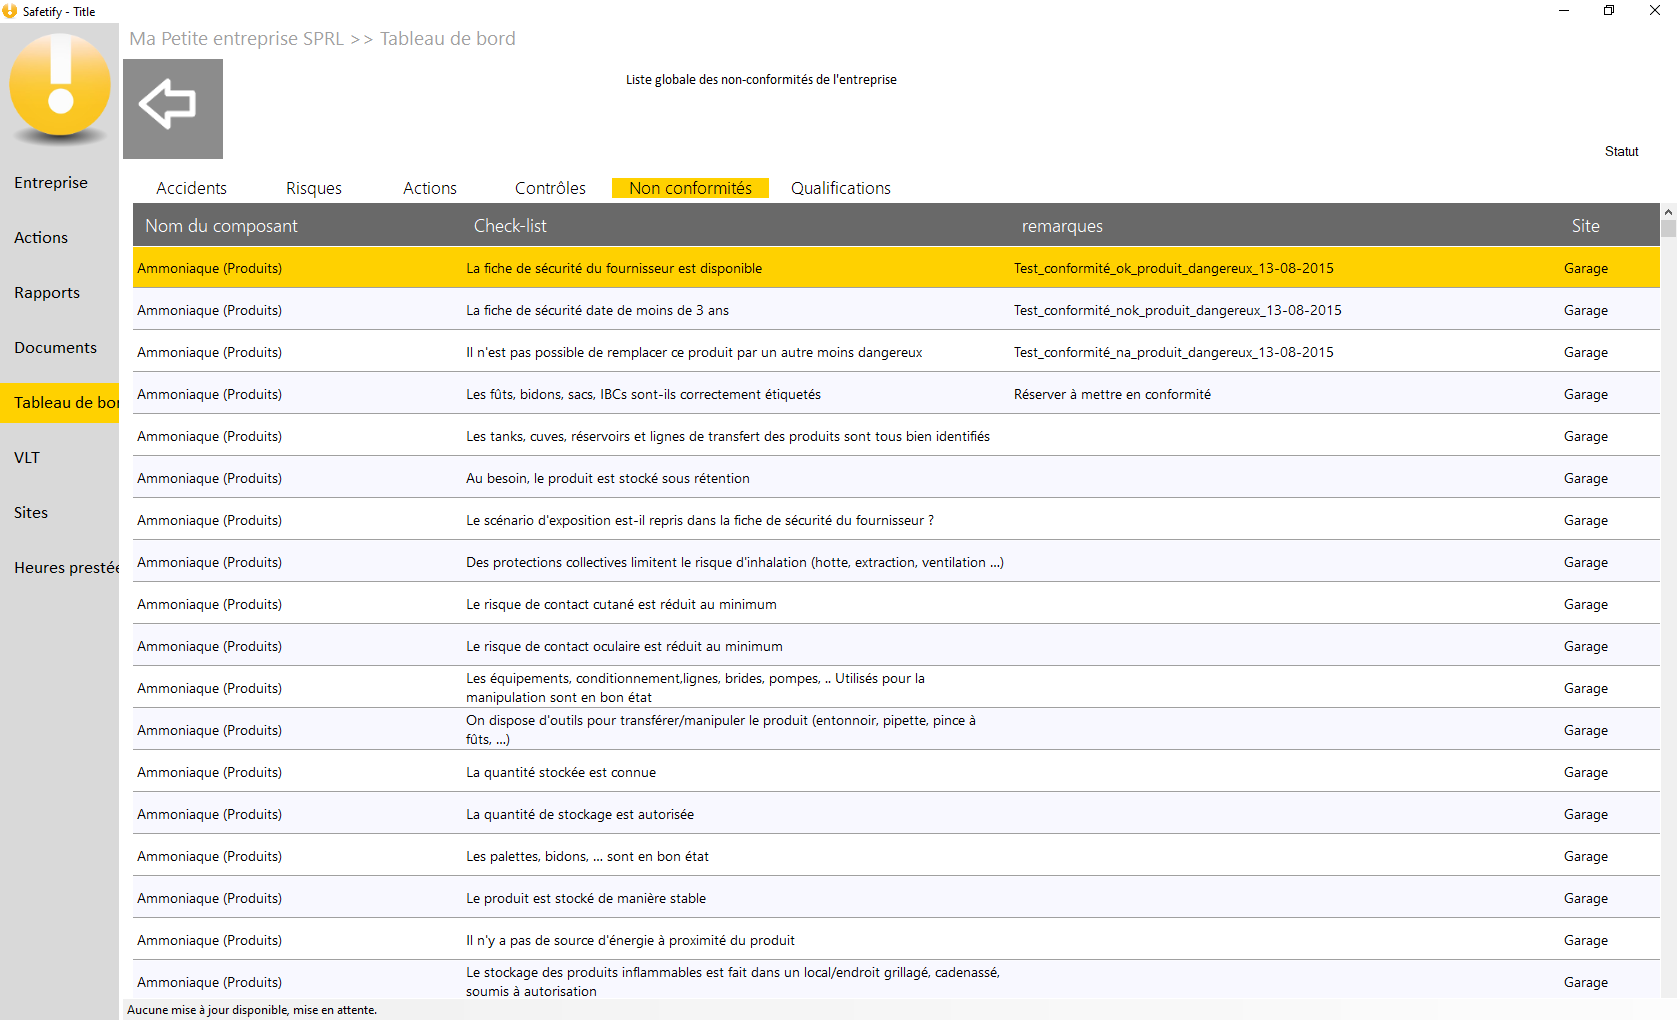
Task: Select row 'La fiche de sécurité date de moins de 3 ans'
Action: click(x=896, y=310)
